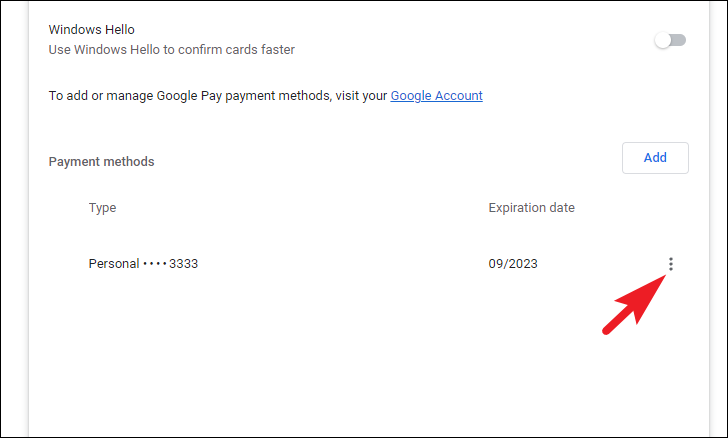Click the Type column header

(x=102, y=208)
